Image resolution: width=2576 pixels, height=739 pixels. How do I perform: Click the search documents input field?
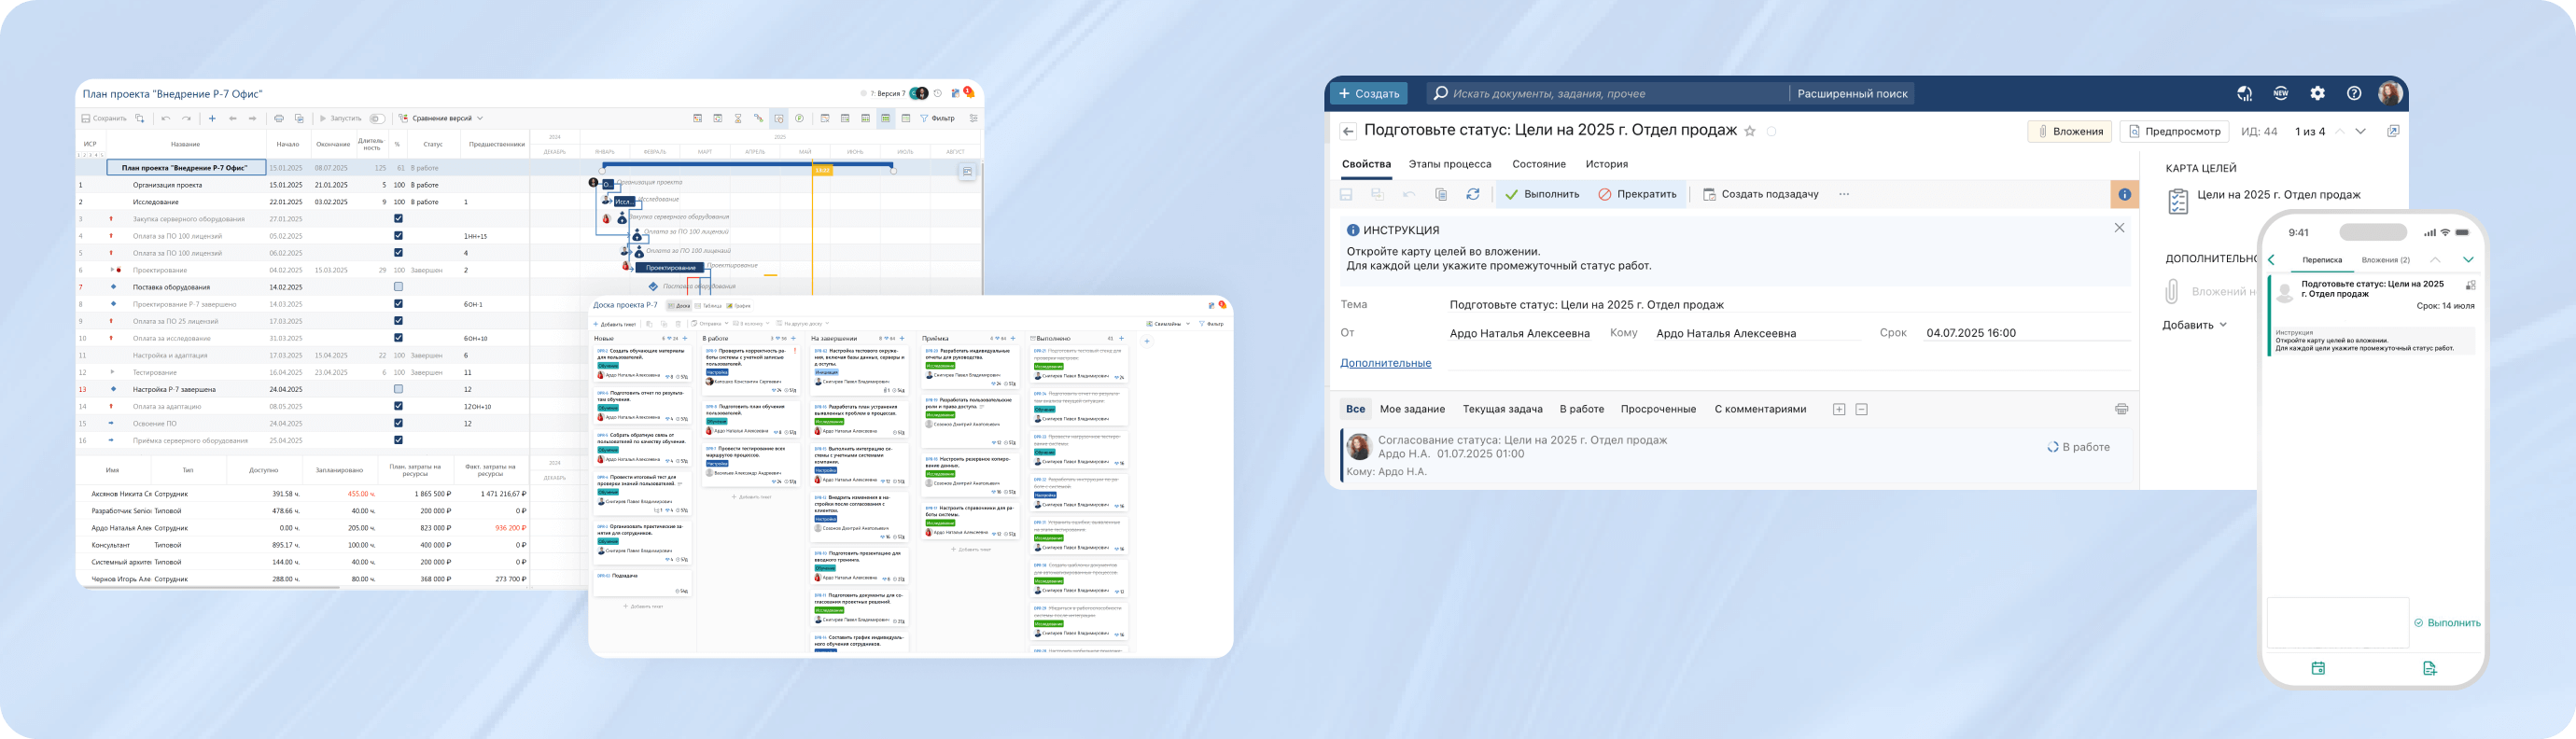click(1610, 93)
